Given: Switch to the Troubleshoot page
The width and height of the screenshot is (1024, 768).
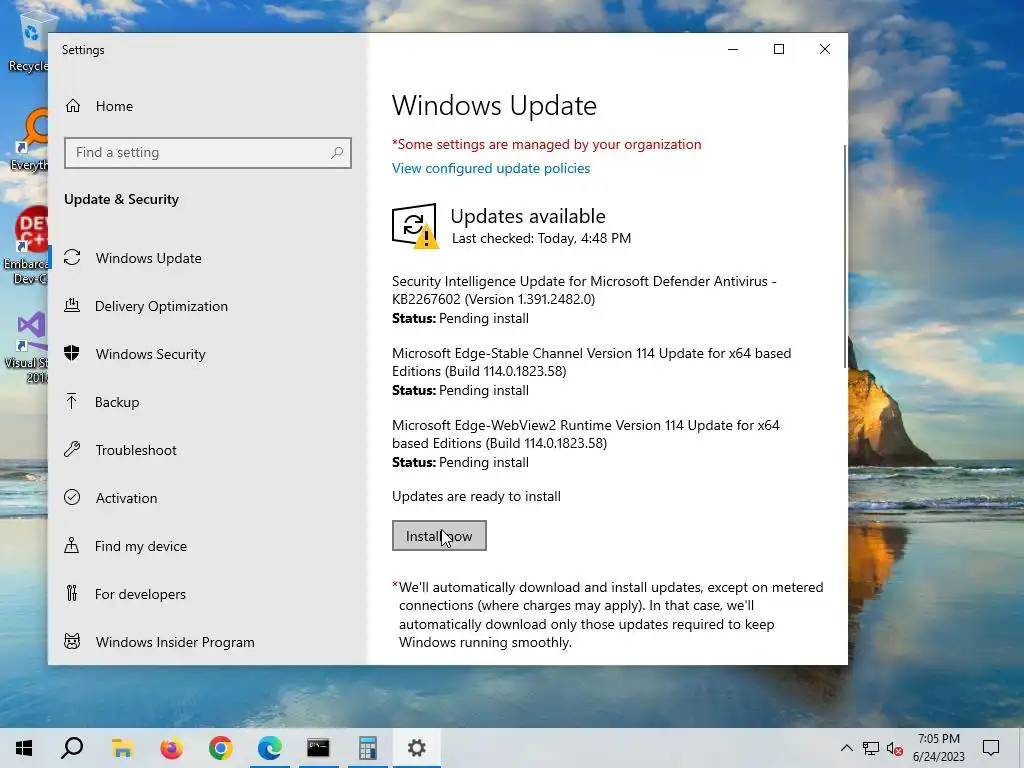Looking at the screenshot, I should click(208, 450).
